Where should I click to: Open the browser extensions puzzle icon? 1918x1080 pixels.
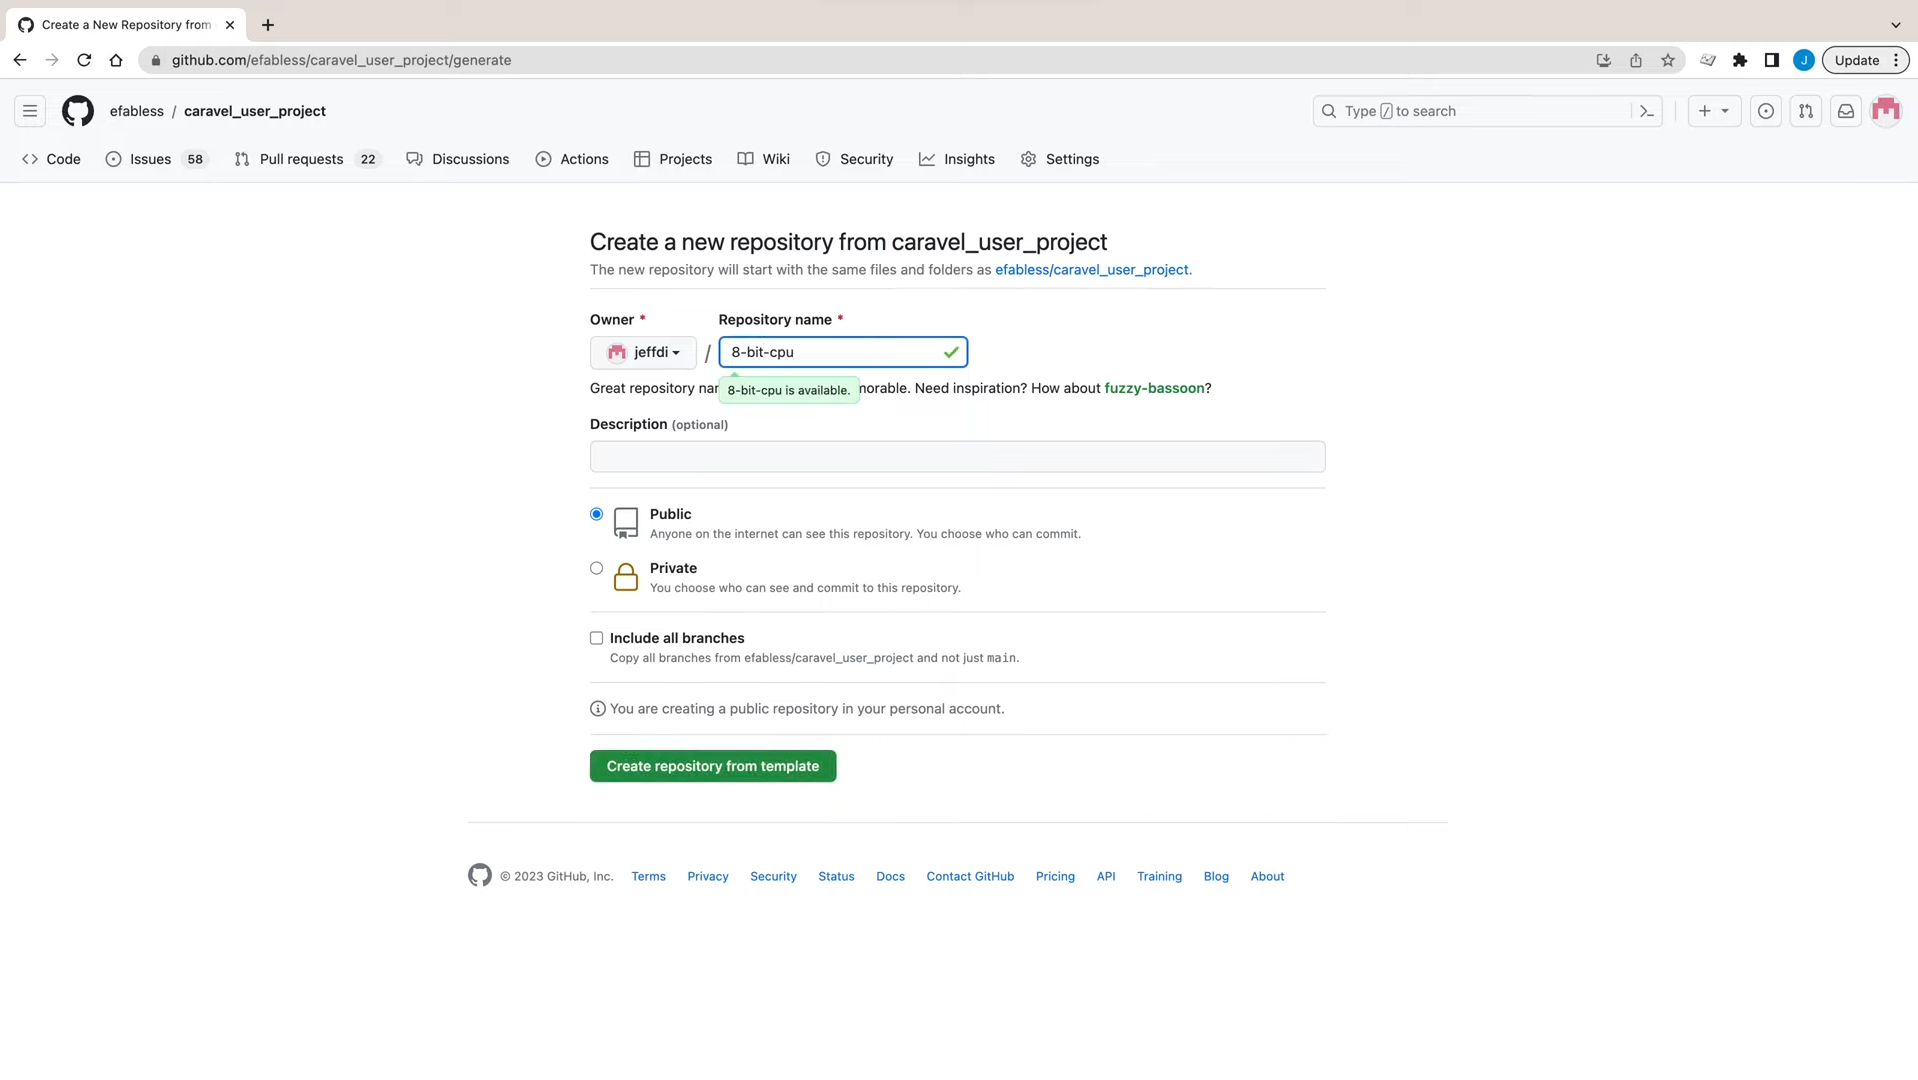(x=1739, y=60)
